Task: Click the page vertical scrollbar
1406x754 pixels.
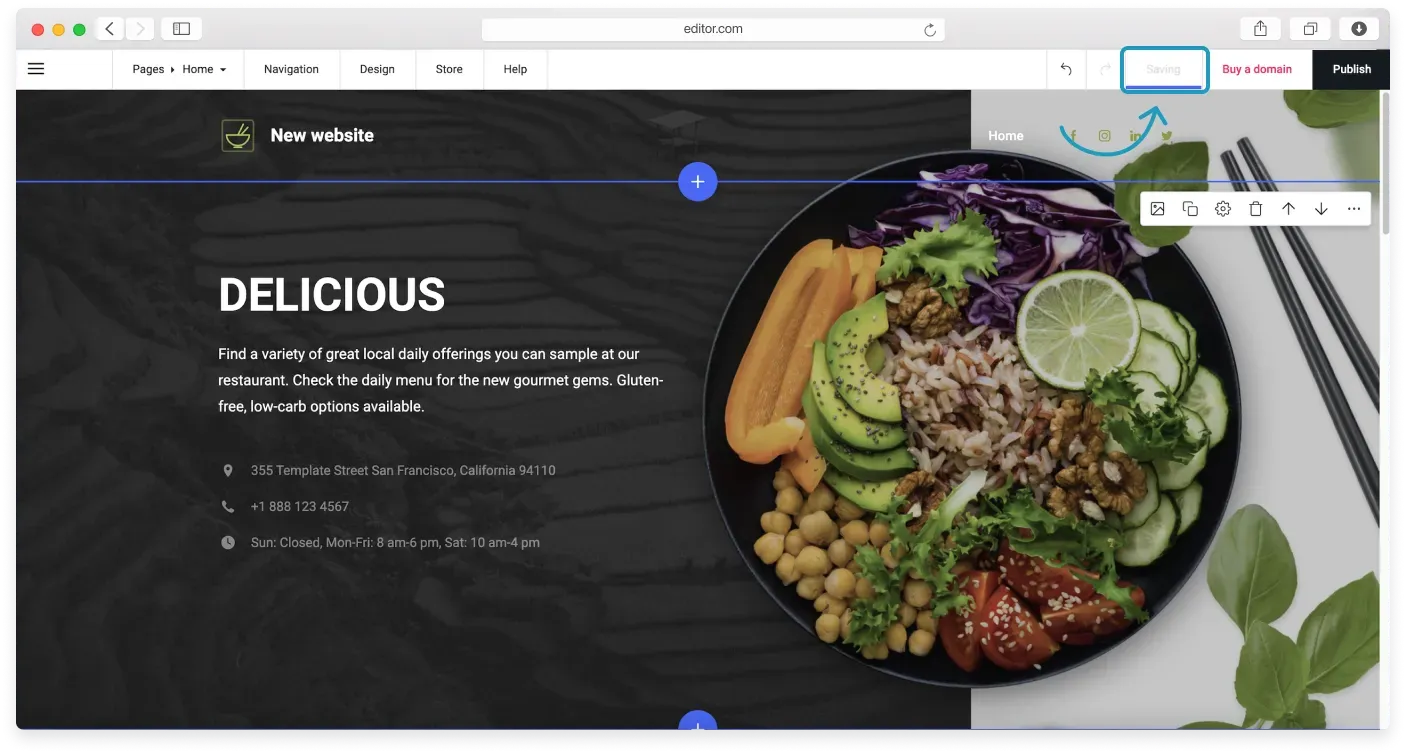Action: click(x=1385, y=165)
